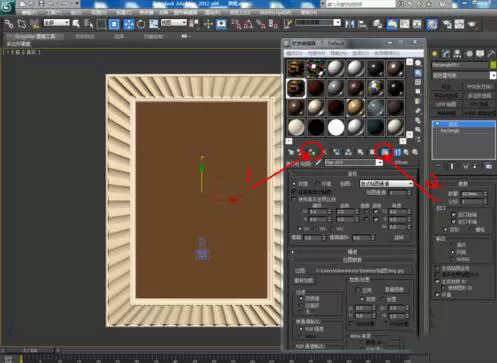Open the Graphite Modeling Tools tab
The height and width of the screenshot is (363, 497).
(35, 36)
